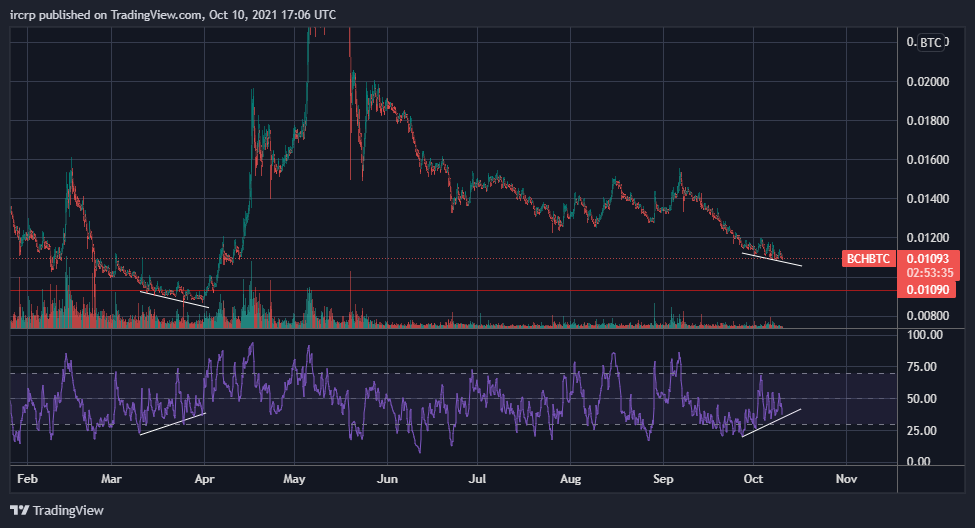
Task: Click the Mar time axis label
Action: pyautogui.click(x=111, y=479)
